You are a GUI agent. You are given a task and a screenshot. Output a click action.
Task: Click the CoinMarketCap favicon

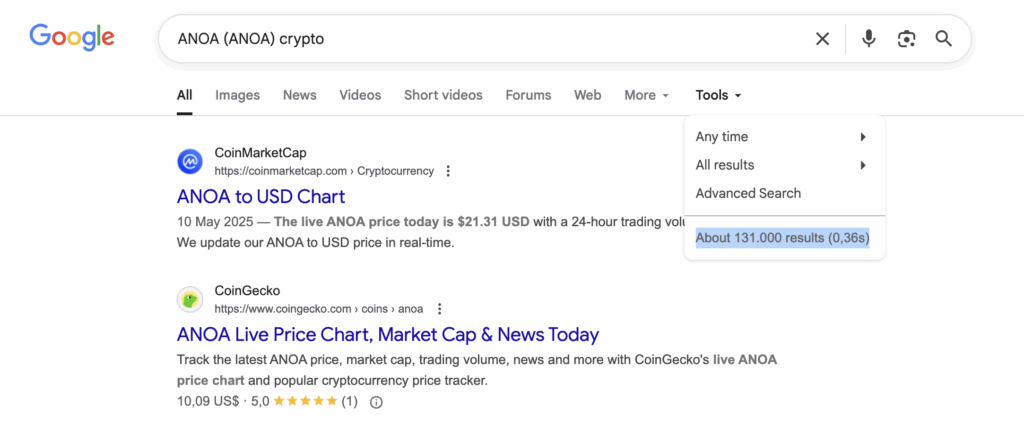coord(190,161)
